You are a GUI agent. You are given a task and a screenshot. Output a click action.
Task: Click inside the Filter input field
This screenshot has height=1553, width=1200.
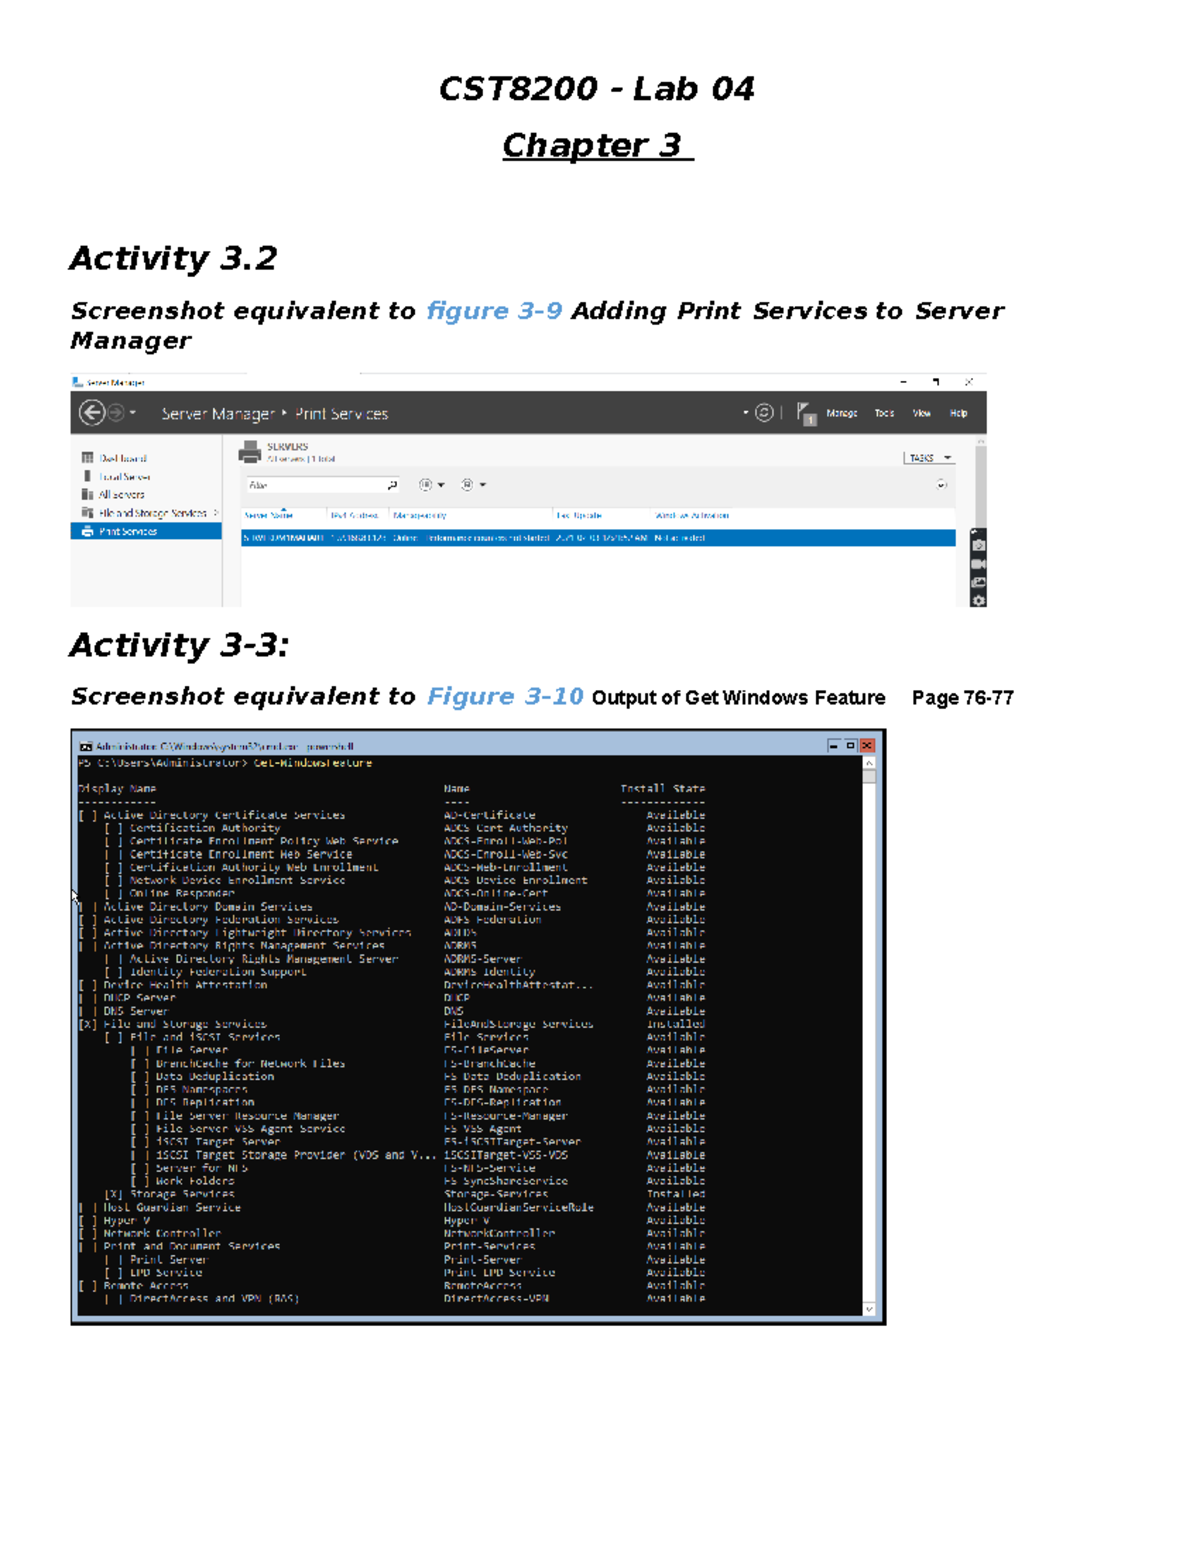pos(310,484)
